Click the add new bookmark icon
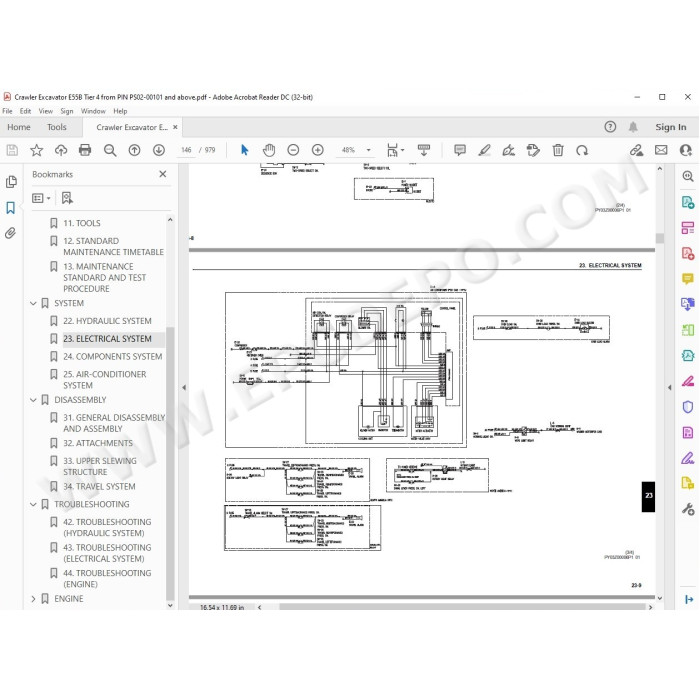This screenshot has width=700, height=700. coord(67,198)
